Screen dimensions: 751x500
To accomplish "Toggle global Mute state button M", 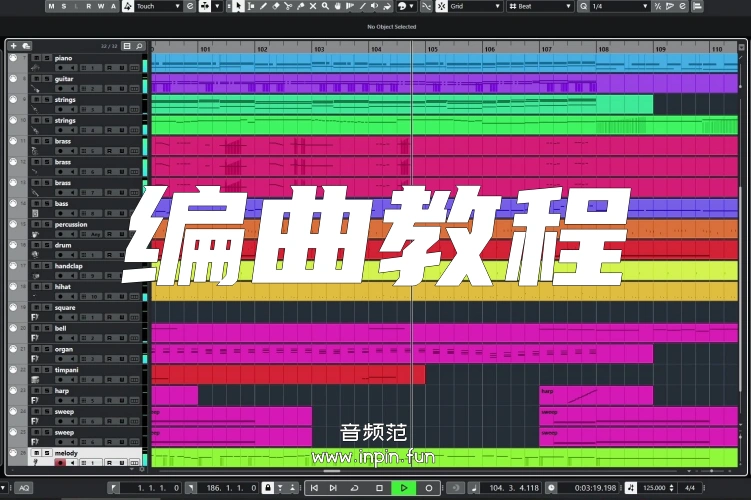I will click(51, 6).
